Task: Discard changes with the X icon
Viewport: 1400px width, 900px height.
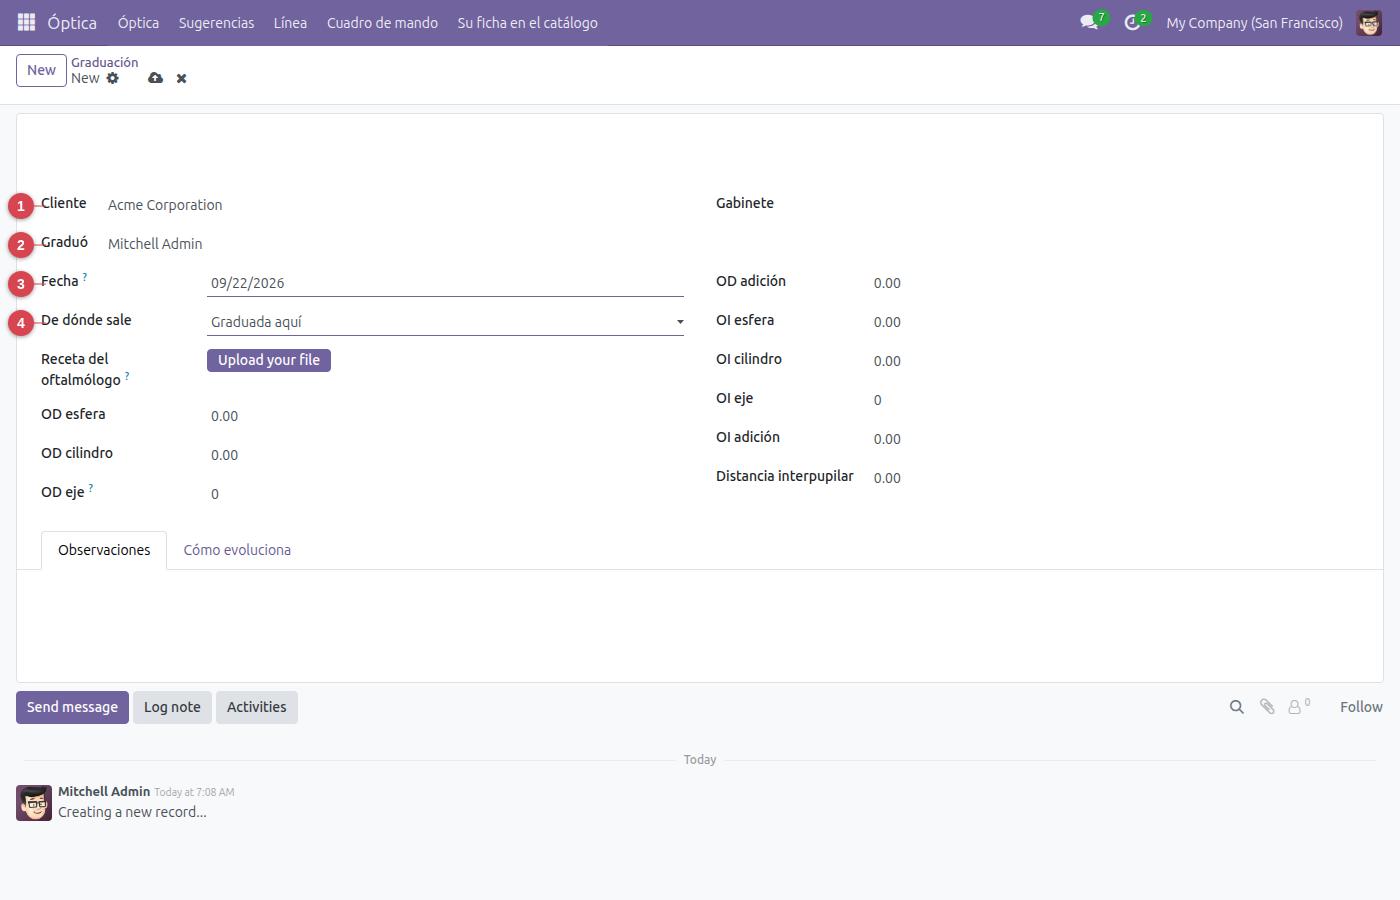Action: coord(181,78)
